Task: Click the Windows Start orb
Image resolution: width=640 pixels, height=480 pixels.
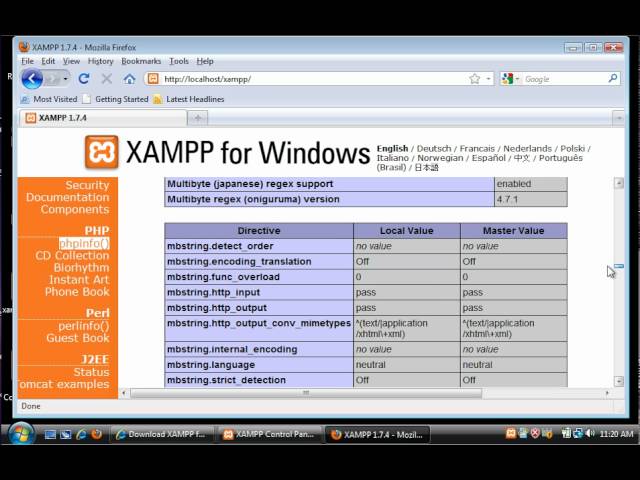Action: (21, 434)
